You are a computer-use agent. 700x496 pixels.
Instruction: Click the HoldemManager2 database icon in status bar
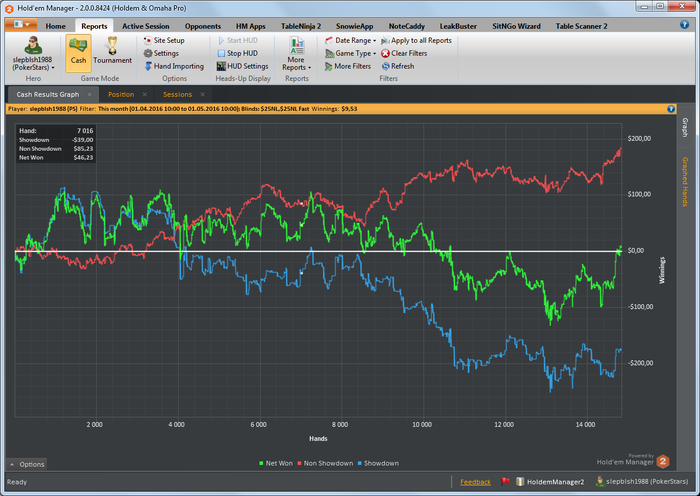pyautogui.click(x=520, y=481)
